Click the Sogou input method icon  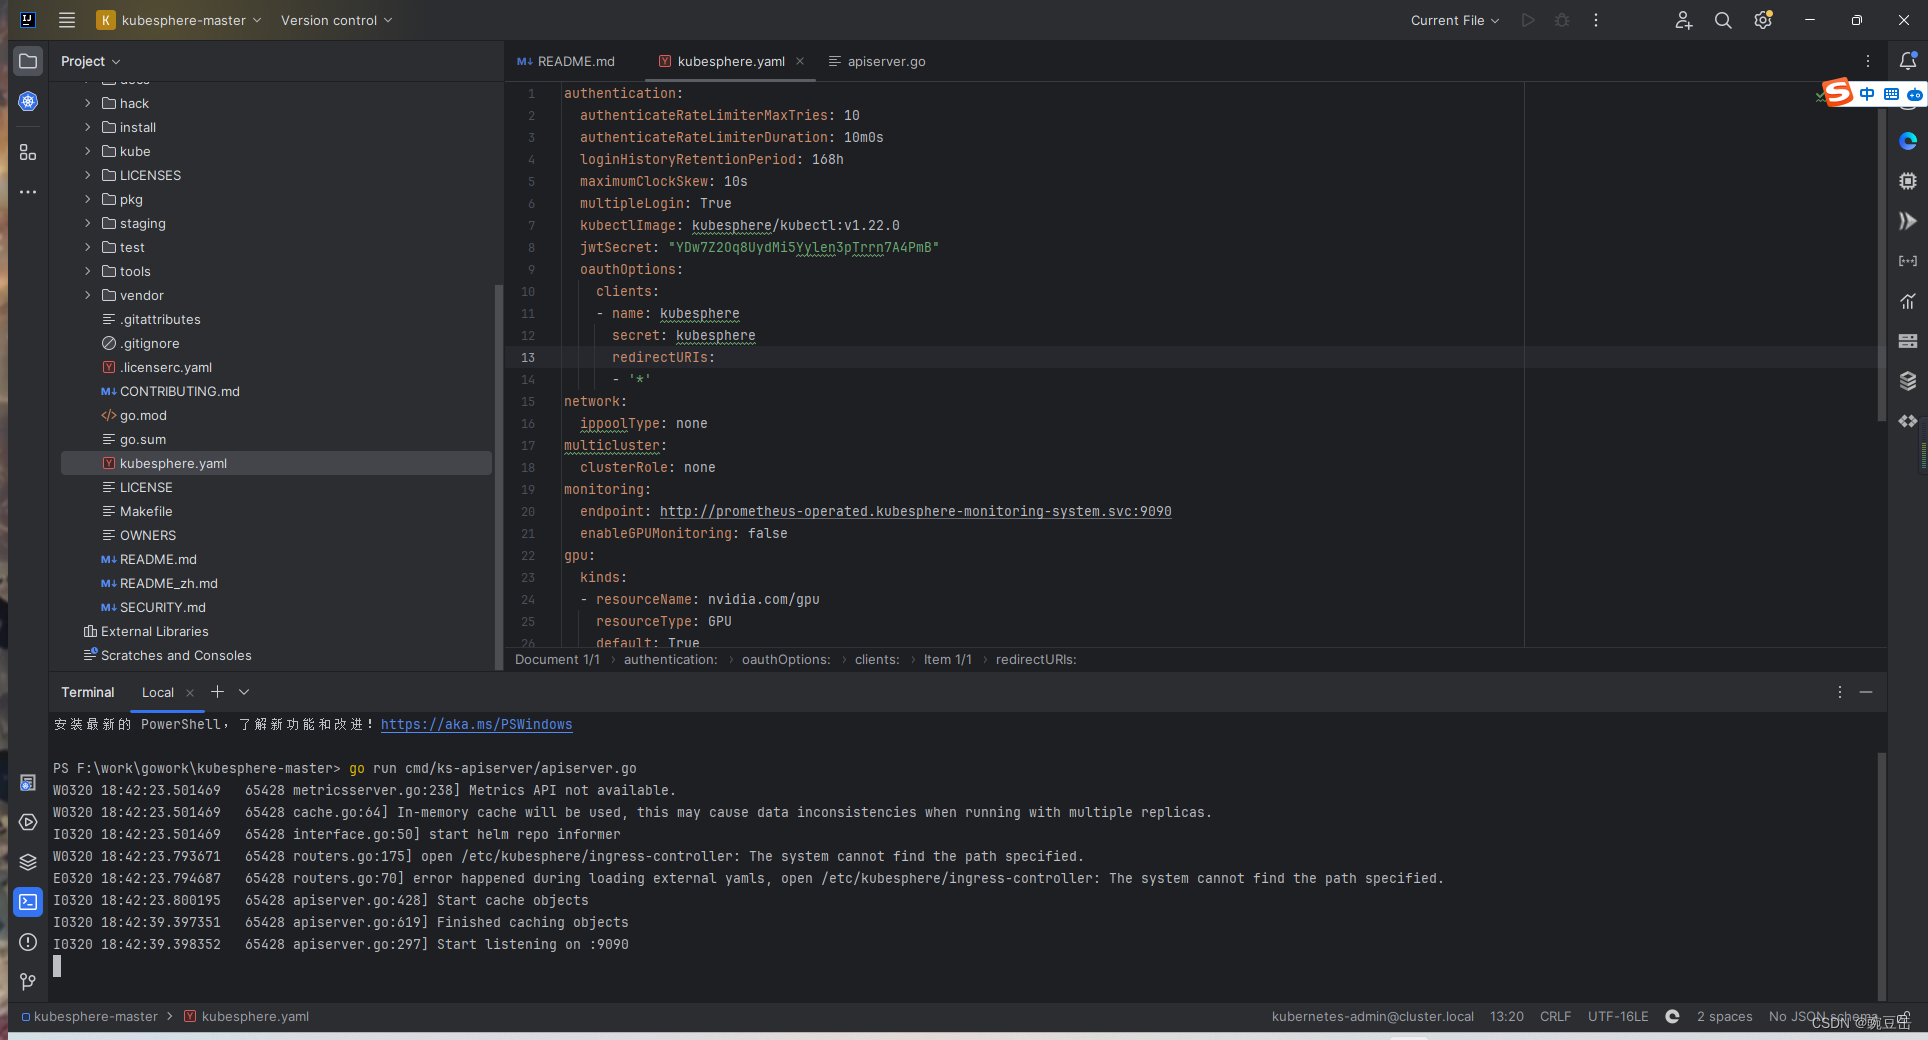(1838, 93)
